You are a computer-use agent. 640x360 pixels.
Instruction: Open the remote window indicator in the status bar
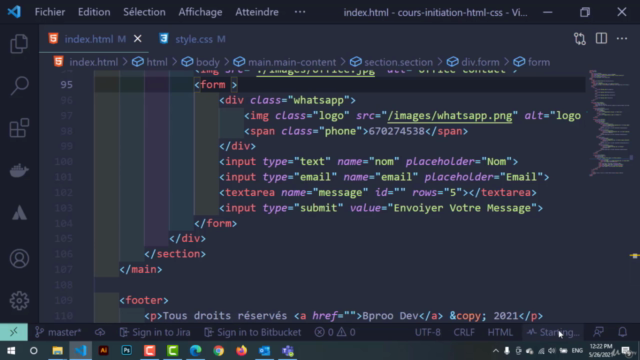coord(14,332)
